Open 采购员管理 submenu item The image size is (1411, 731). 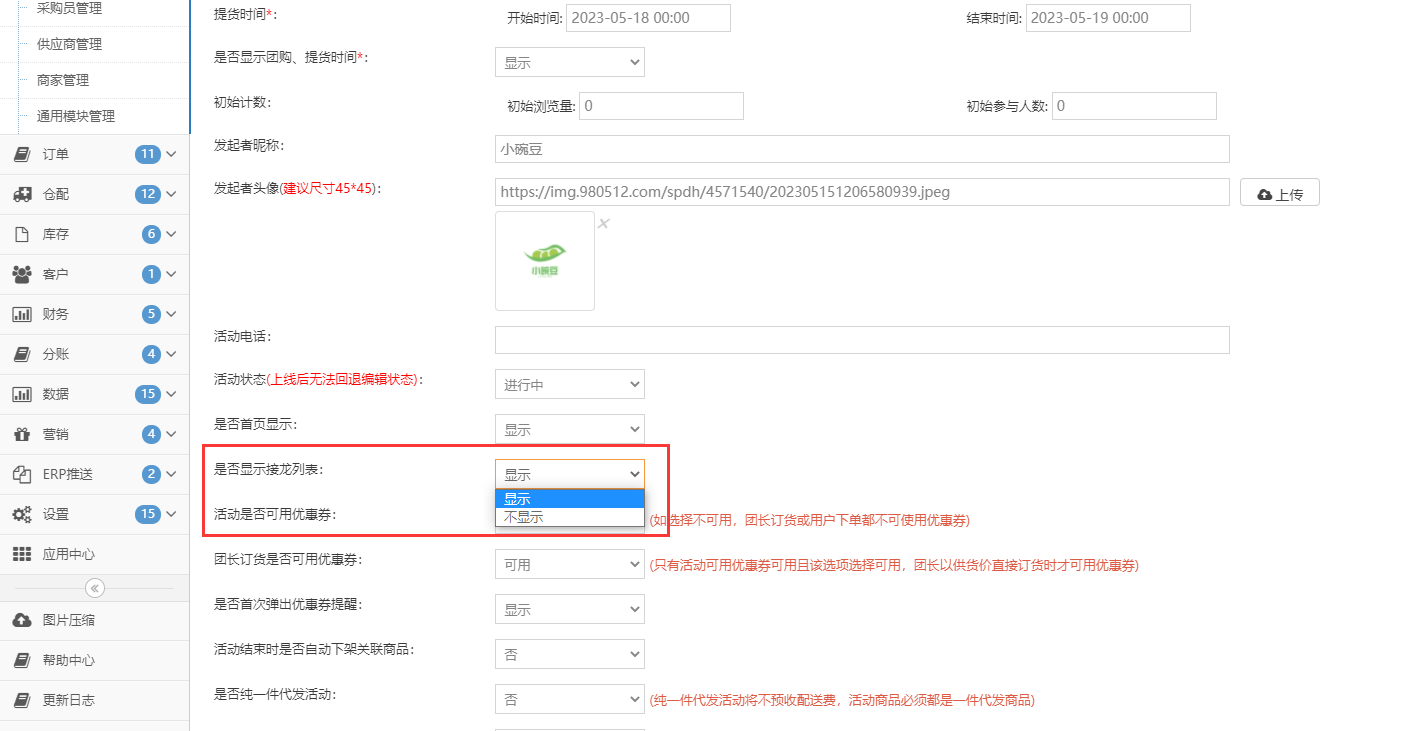tap(69, 8)
